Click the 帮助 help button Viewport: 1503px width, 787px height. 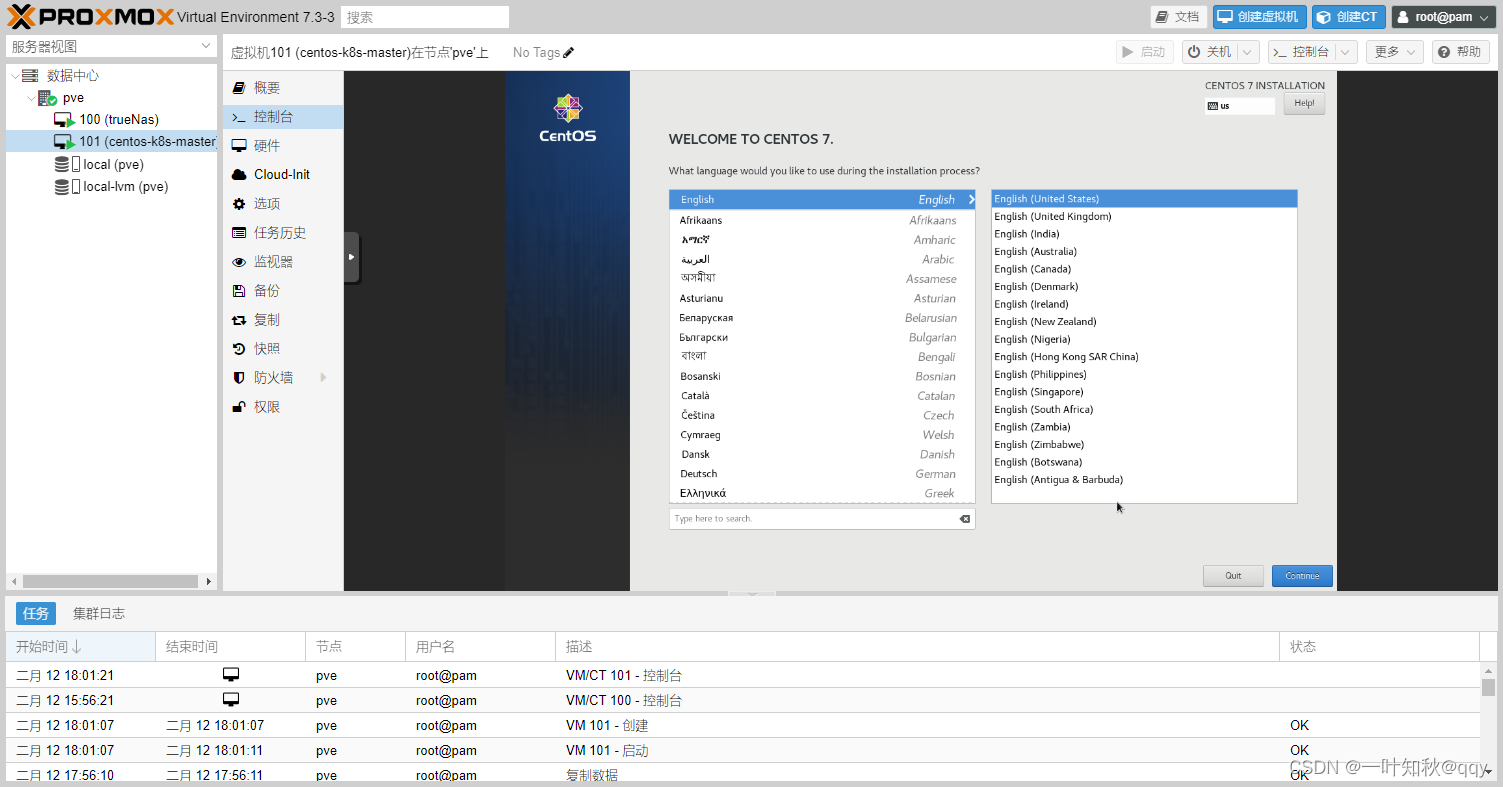point(1461,52)
